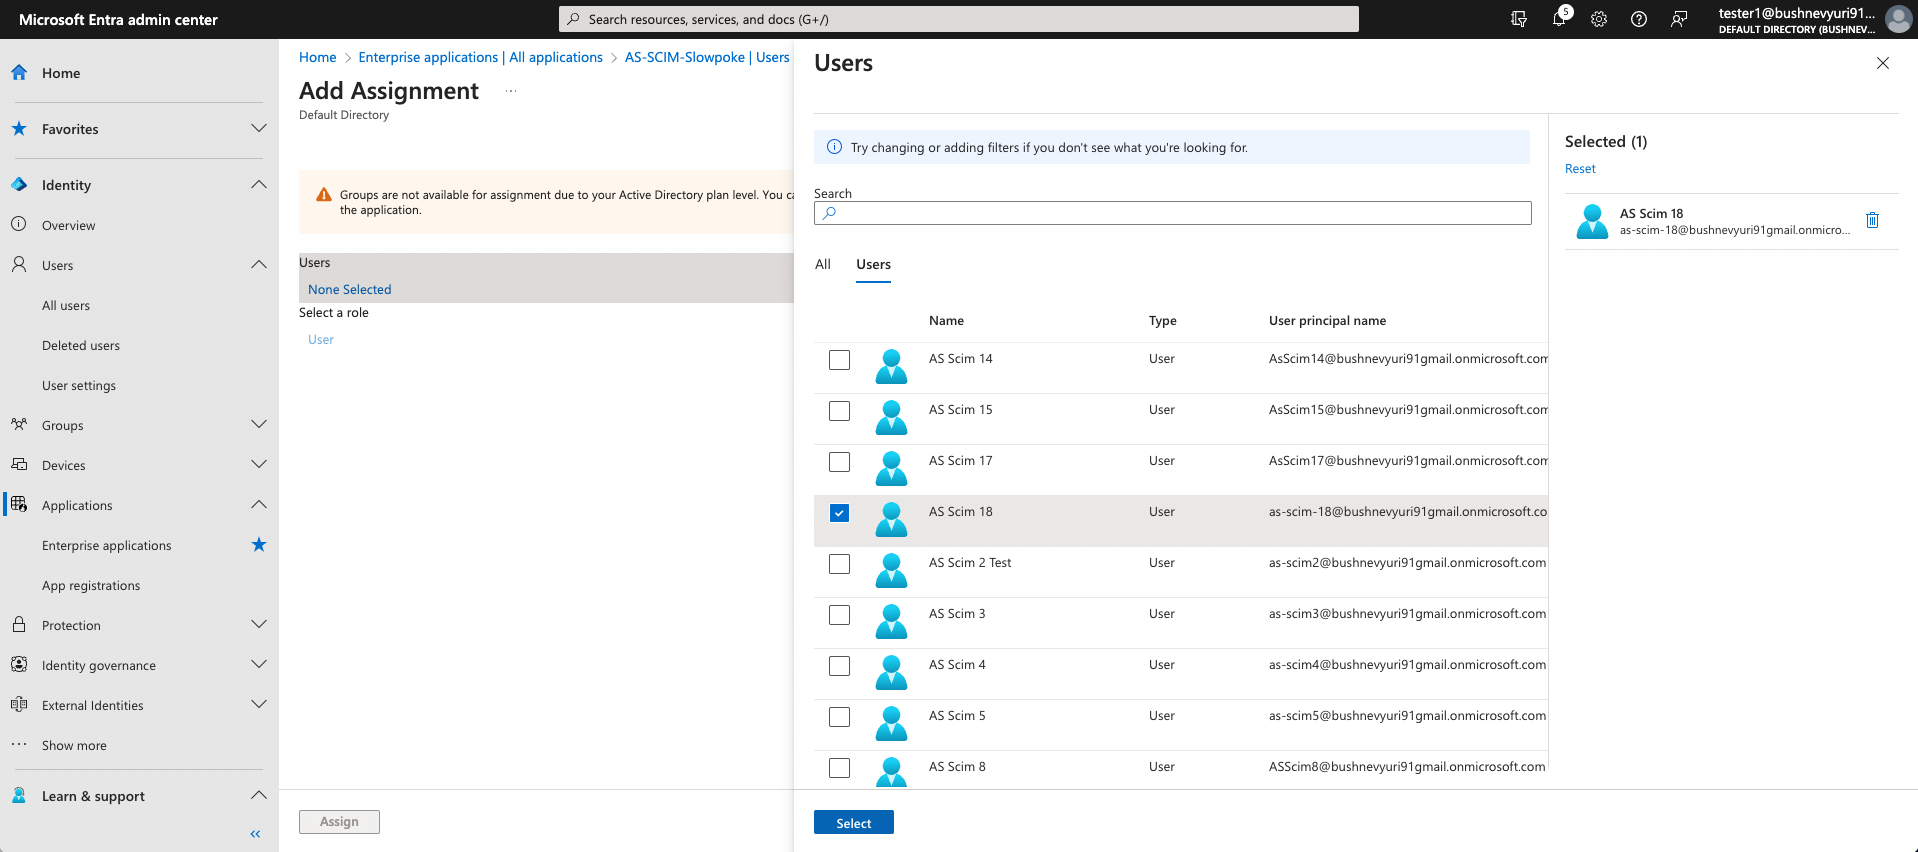Collapse the Users section chevron in the sidebar
1918x852 pixels.
[x=259, y=264]
